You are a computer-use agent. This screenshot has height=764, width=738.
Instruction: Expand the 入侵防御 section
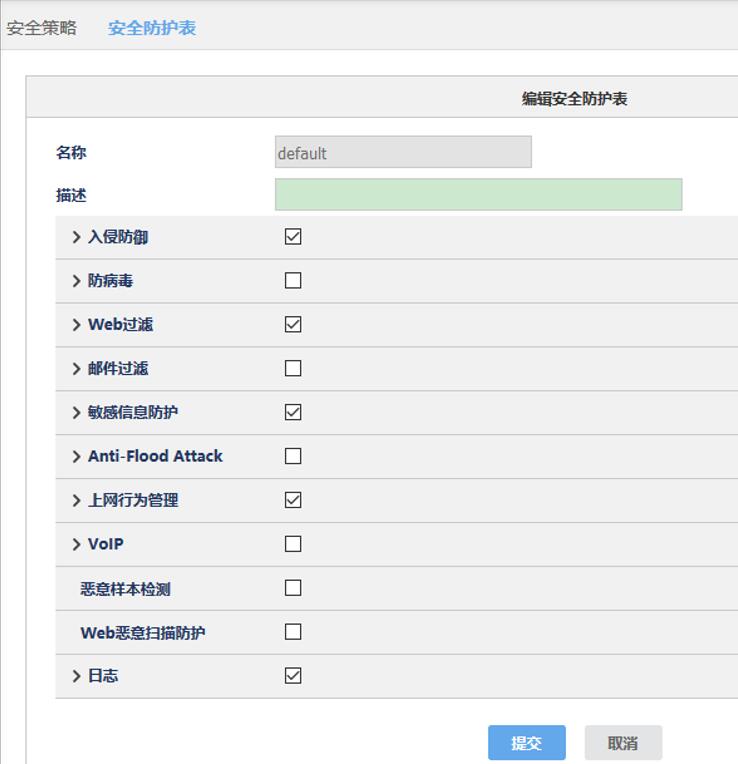pyautogui.click(x=76, y=237)
